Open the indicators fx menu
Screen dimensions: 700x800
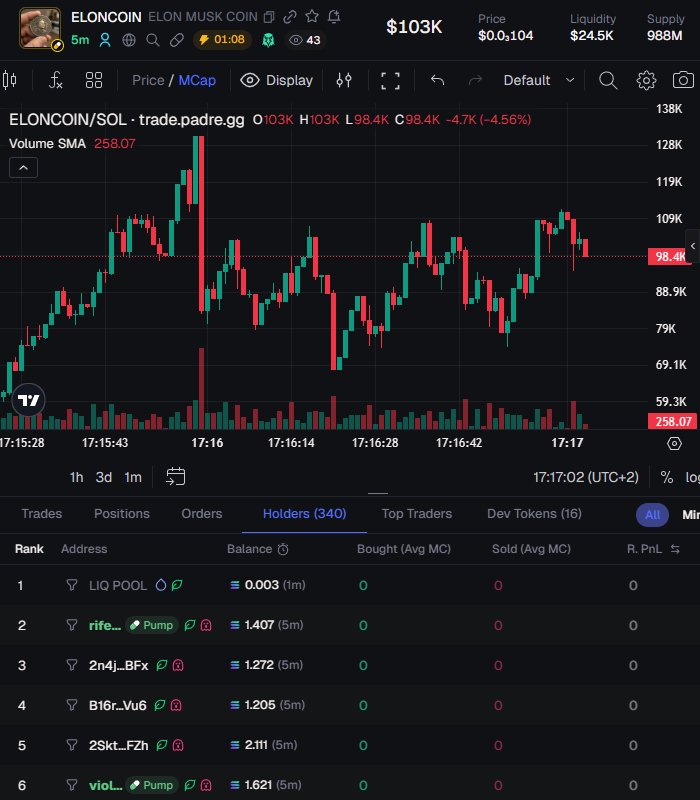pyautogui.click(x=55, y=80)
